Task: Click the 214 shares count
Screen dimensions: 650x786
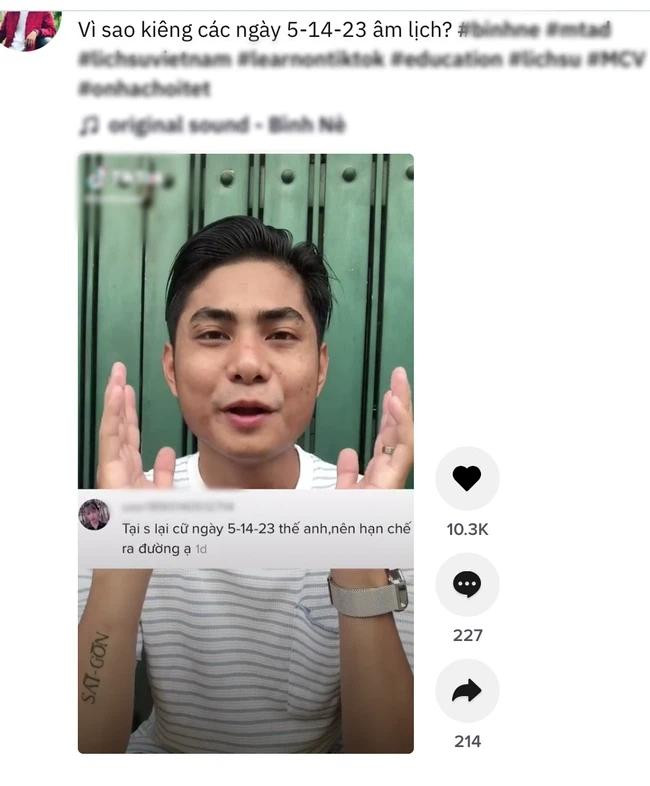Action: coord(467,741)
